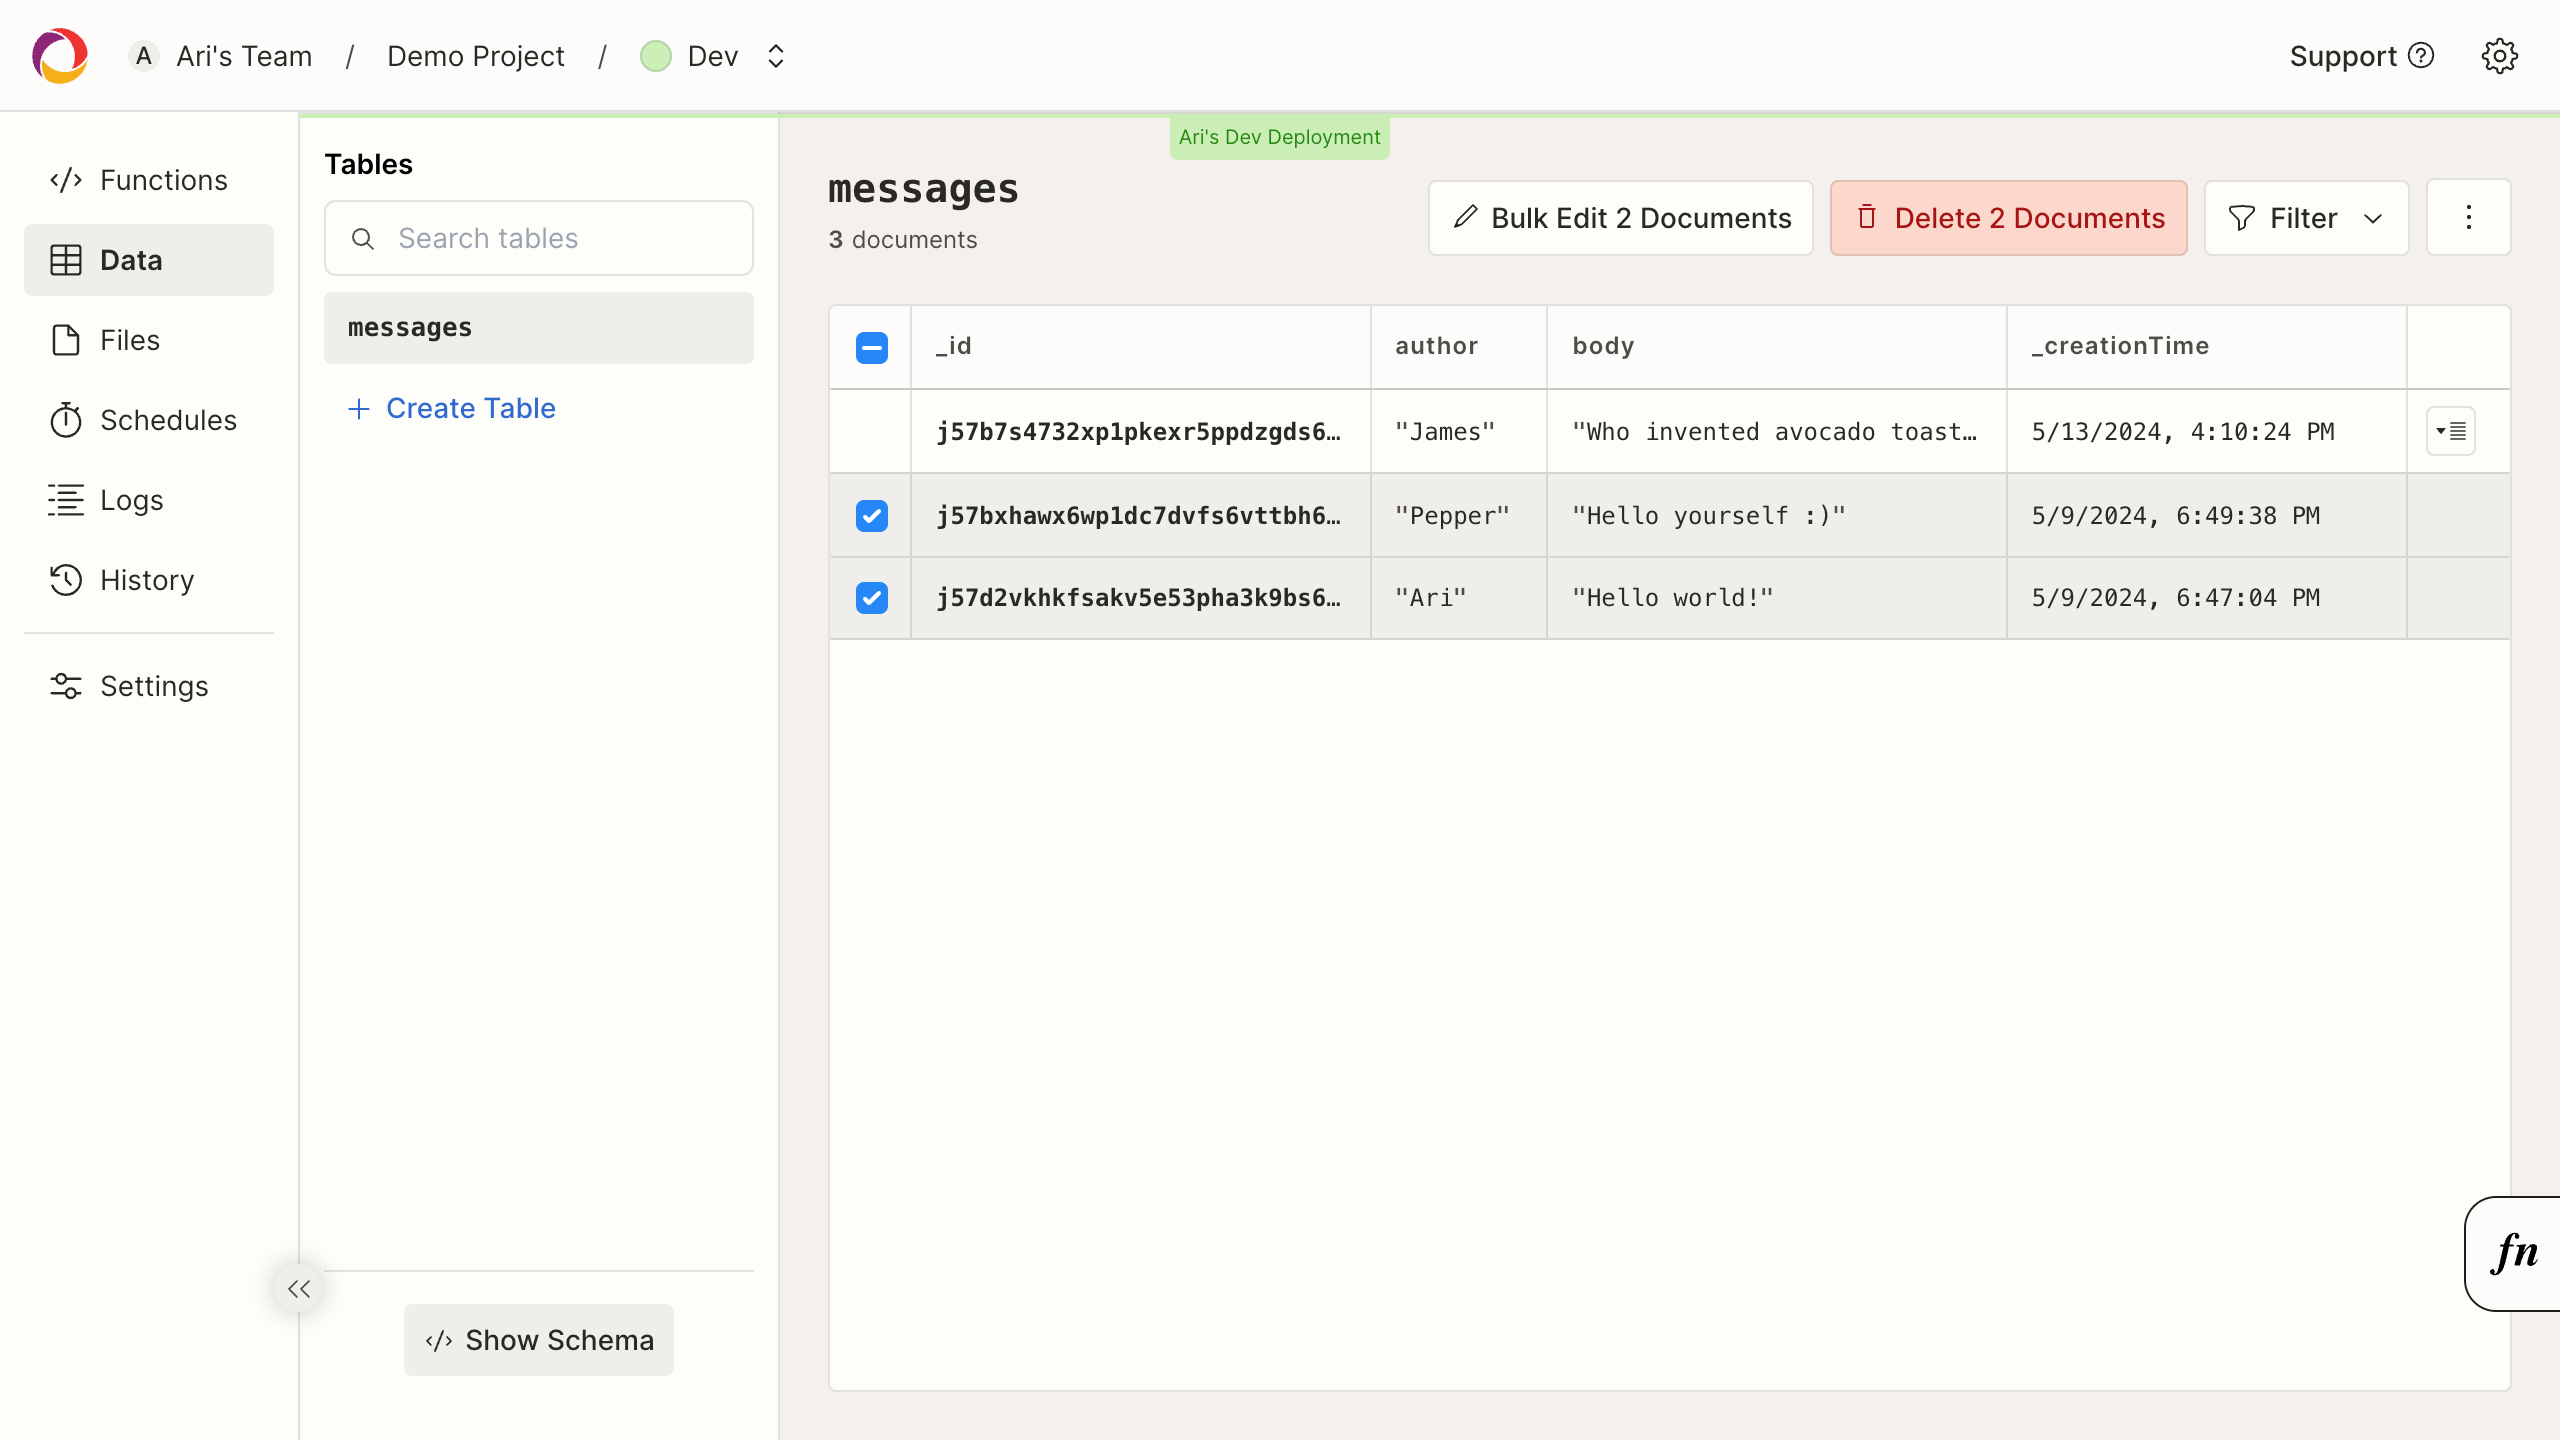Click the id cell starting j57bxhawx6
Image resolution: width=2560 pixels, height=1440 pixels.
pyautogui.click(x=1140, y=516)
